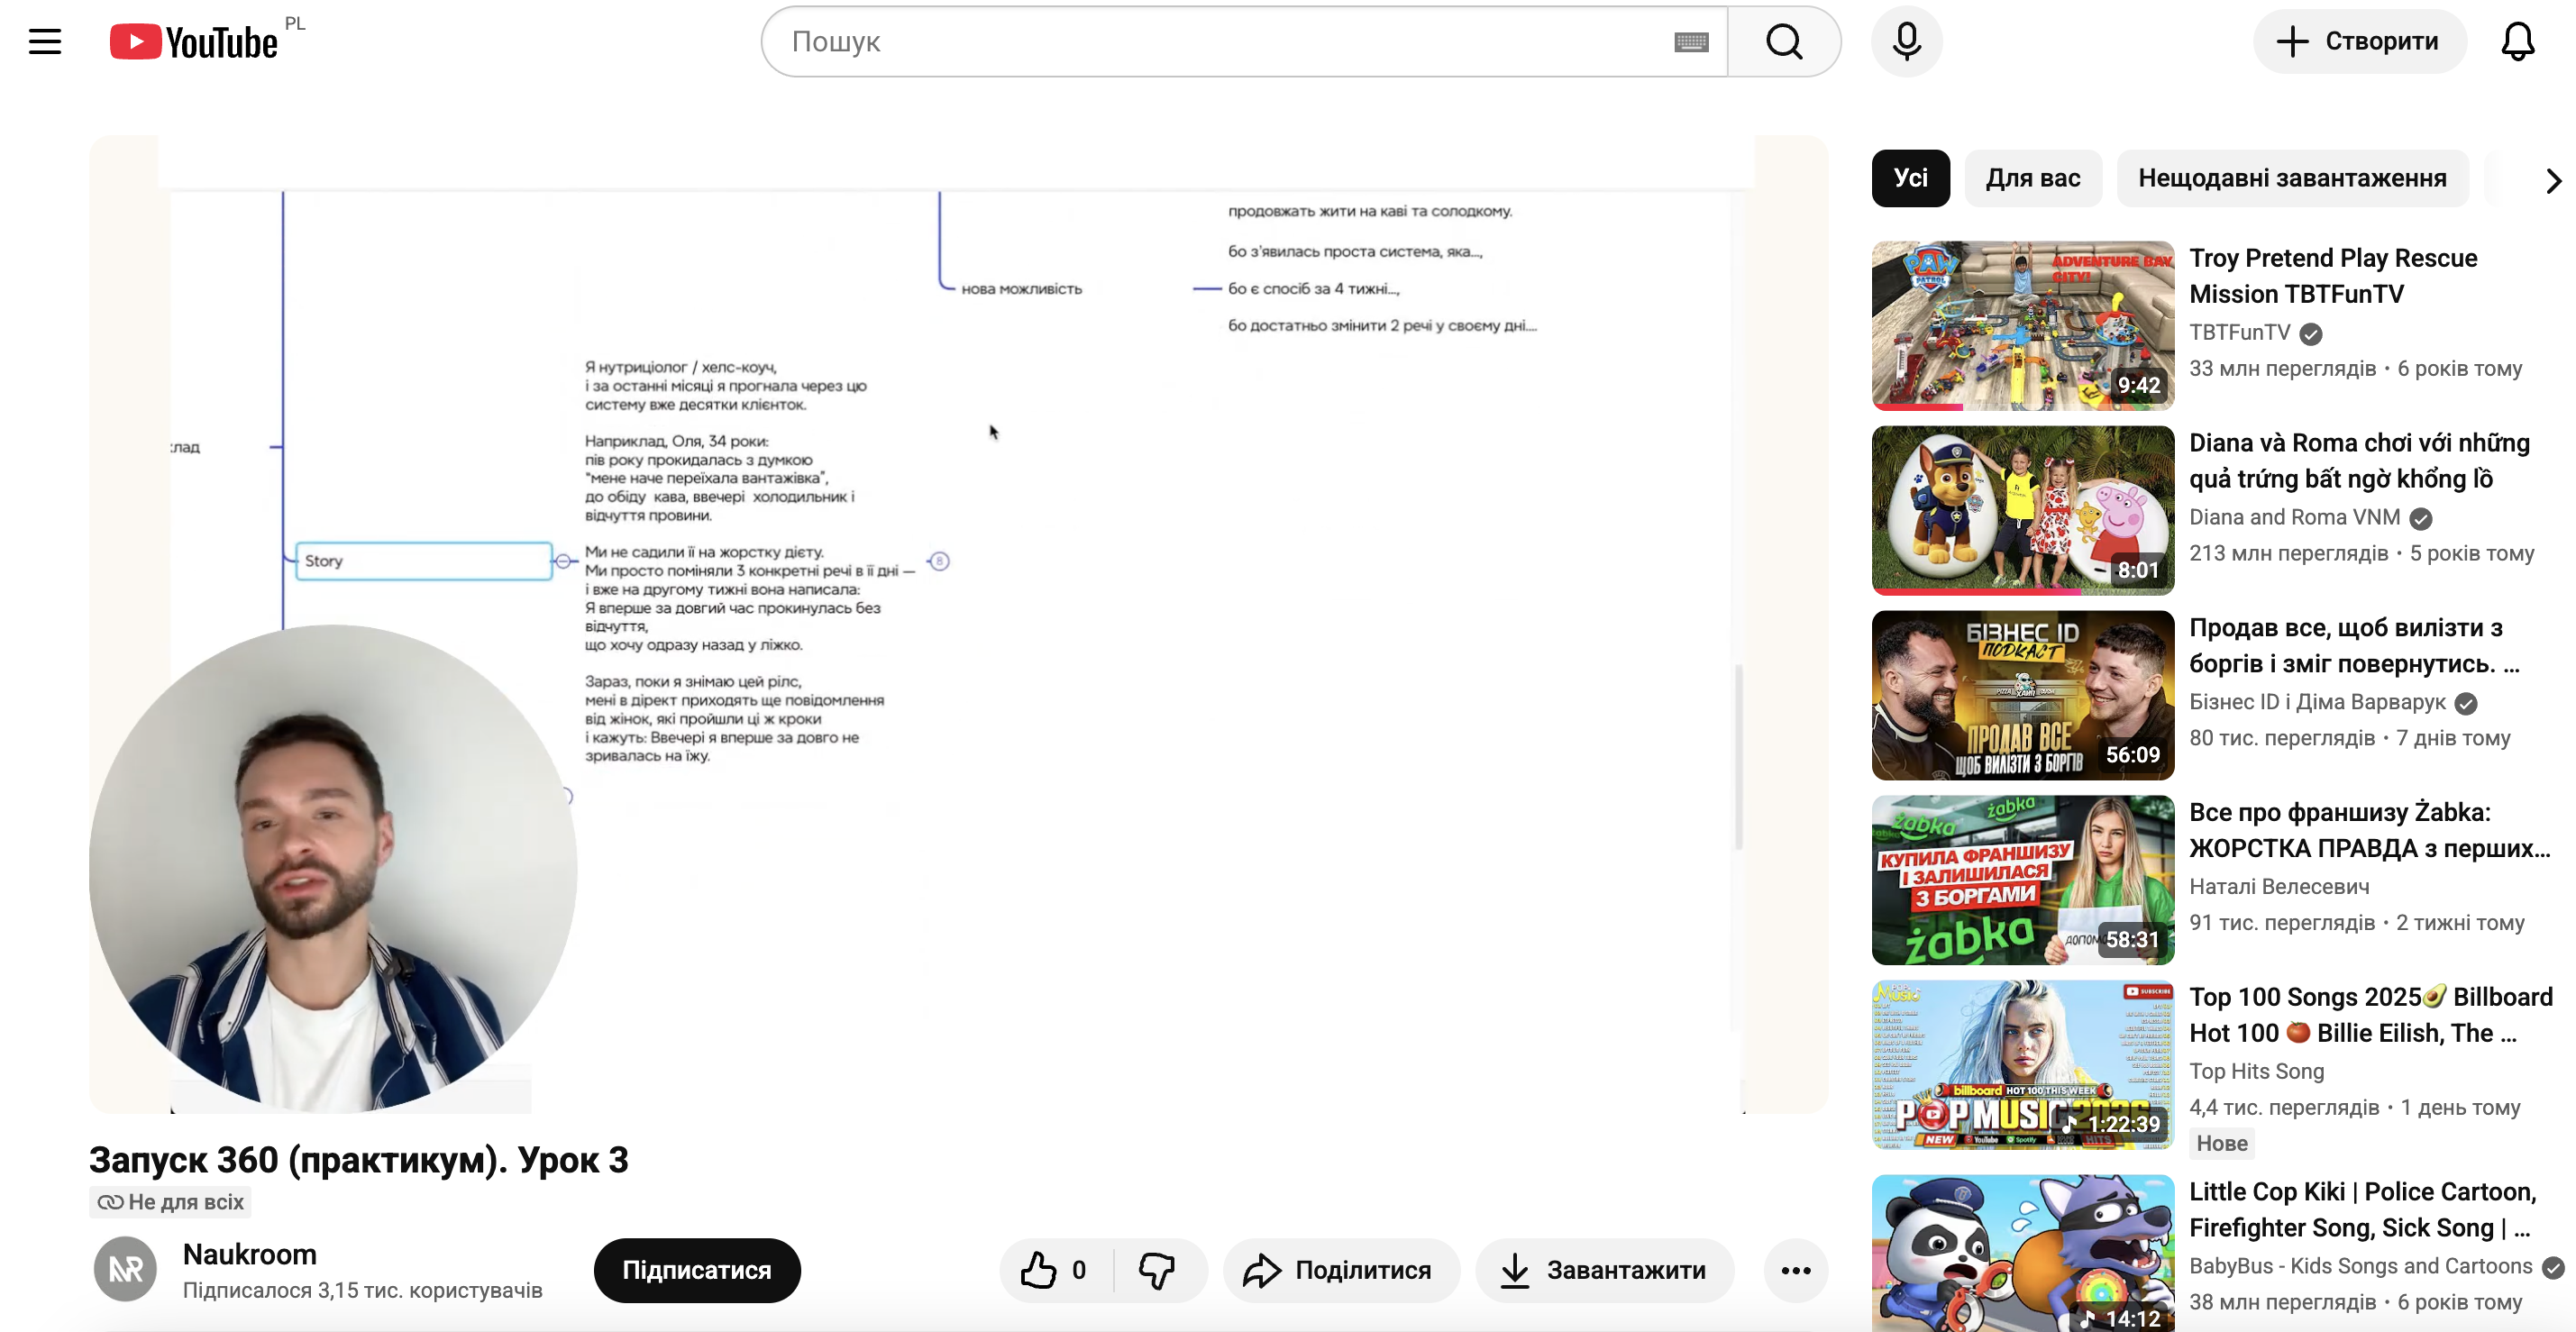Click the Naukroom channel avatar

pyautogui.click(x=125, y=1269)
